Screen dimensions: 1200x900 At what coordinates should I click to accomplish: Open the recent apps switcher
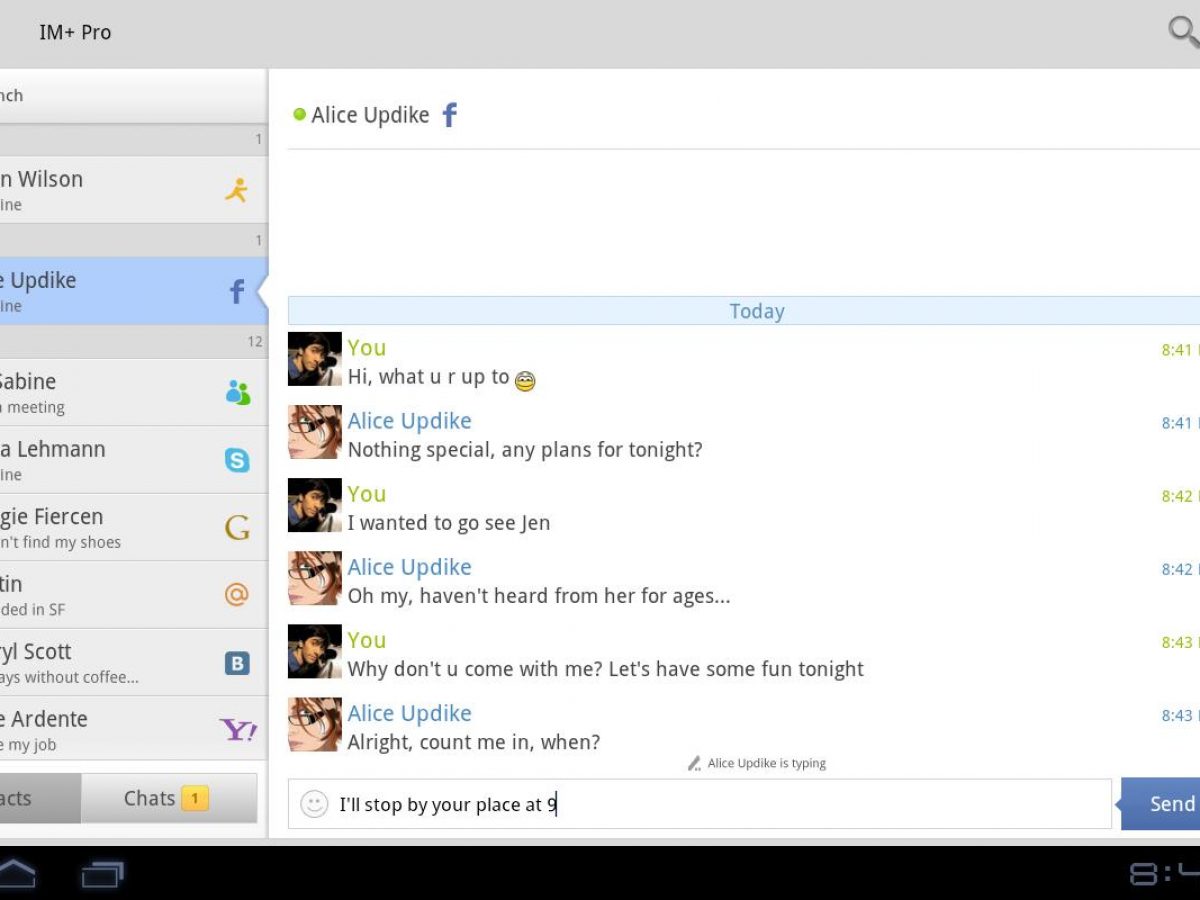[x=102, y=875]
